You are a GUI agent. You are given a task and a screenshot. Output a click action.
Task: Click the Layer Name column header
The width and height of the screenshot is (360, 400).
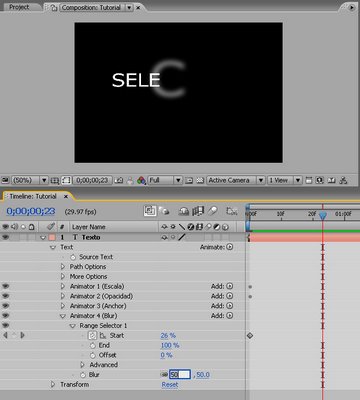click(89, 227)
